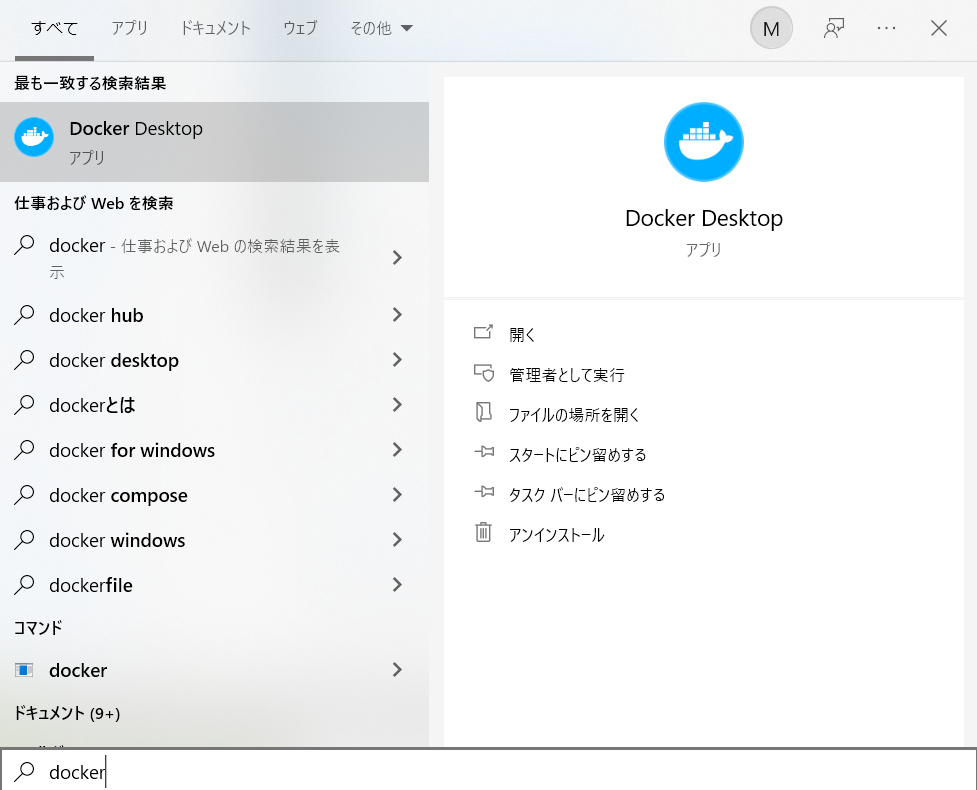Viewport: 977px width, 790px height.
Task: Switch to the ウェブ tab
Action: tap(300, 28)
